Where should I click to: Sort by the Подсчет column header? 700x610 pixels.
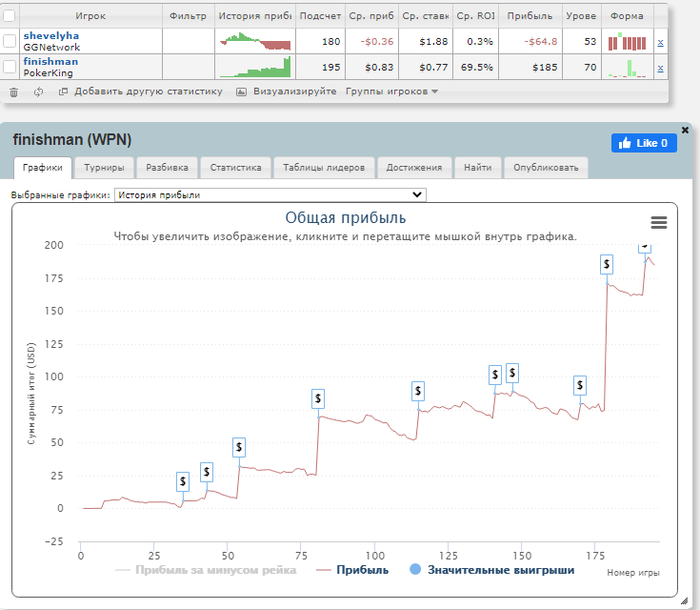320,16
